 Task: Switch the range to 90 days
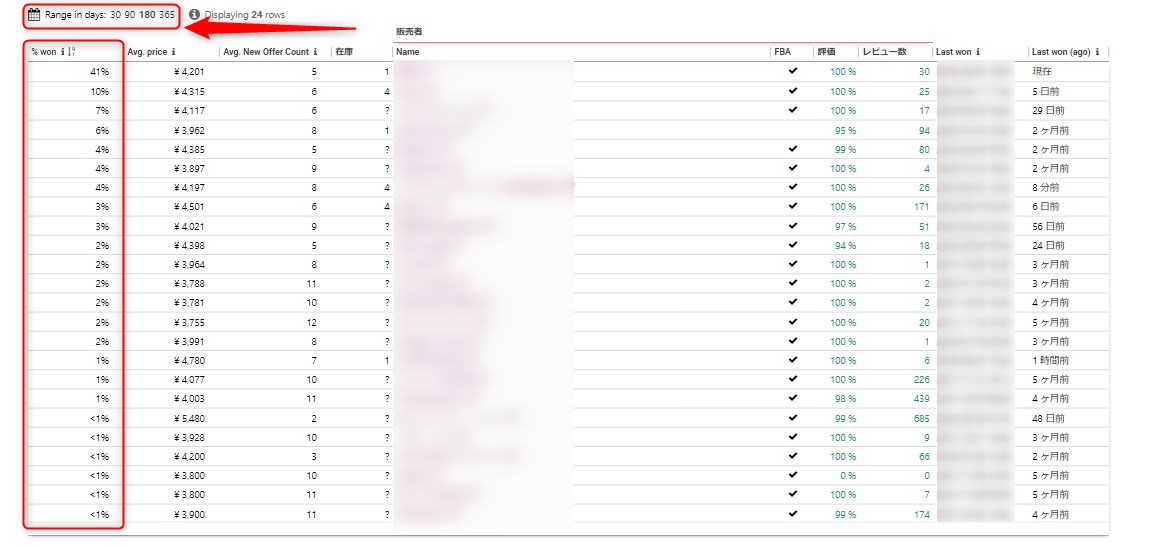click(x=130, y=15)
